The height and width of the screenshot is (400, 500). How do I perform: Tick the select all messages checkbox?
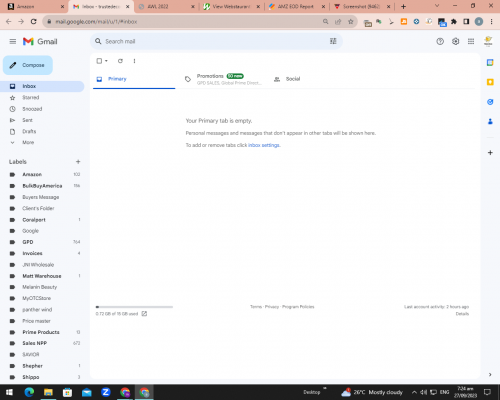pos(99,61)
